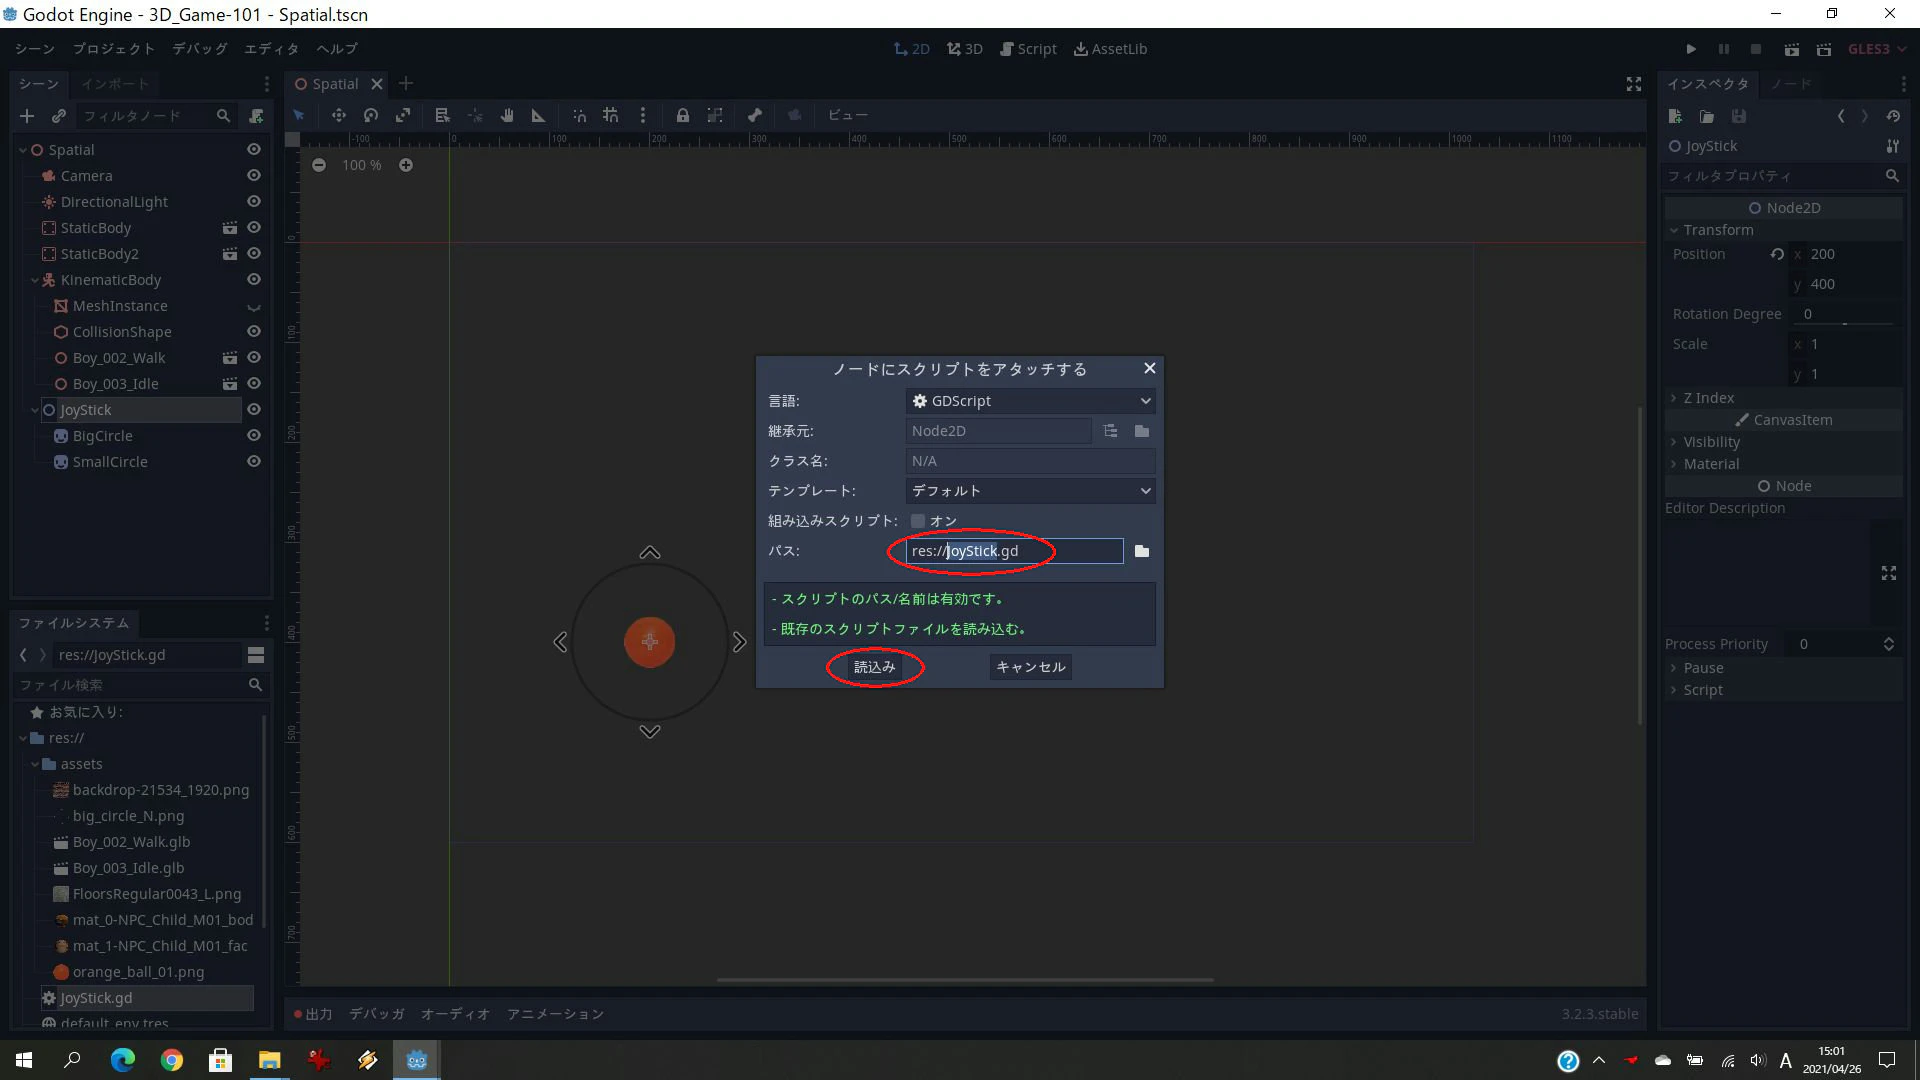
Task: Collapse the KinematicBody tree node
Action: tap(35, 280)
